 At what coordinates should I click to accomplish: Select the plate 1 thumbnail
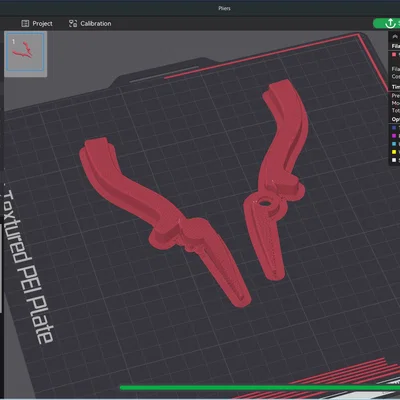[25, 52]
